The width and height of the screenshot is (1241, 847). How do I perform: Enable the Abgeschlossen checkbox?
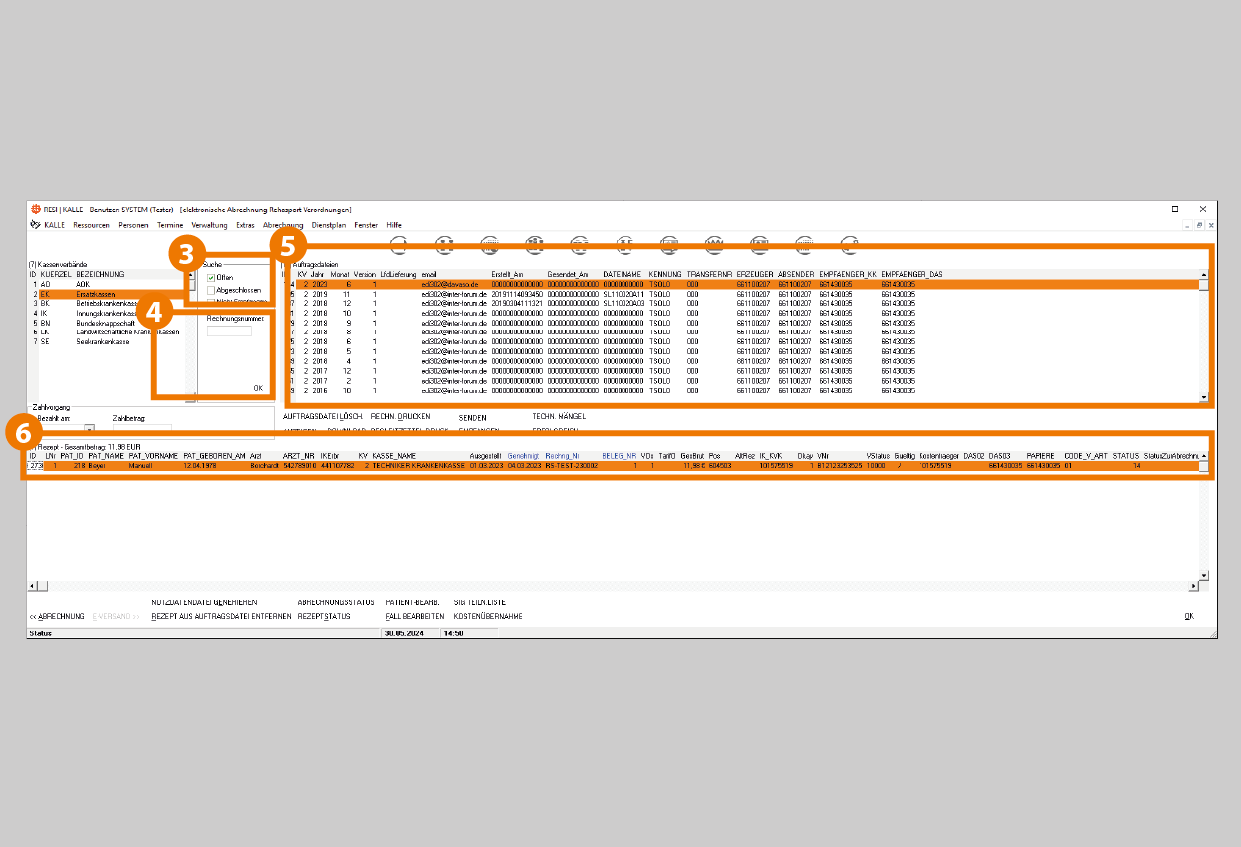coord(211,290)
